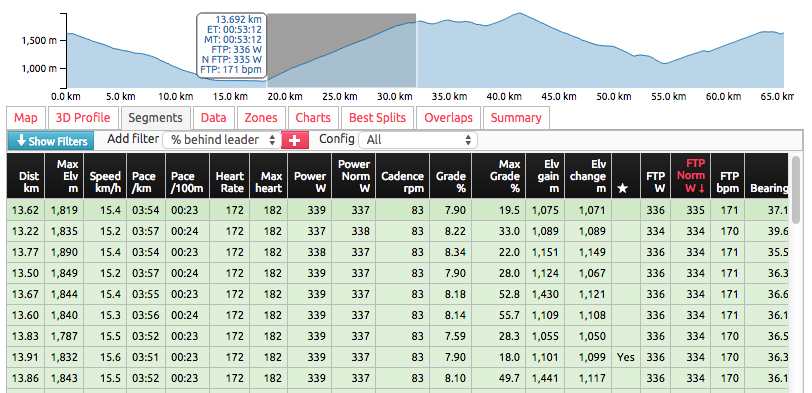Viewport: 812px width, 393px height.
Task: Click the 13.692 km chart tooltip
Action: click(231, 46)
